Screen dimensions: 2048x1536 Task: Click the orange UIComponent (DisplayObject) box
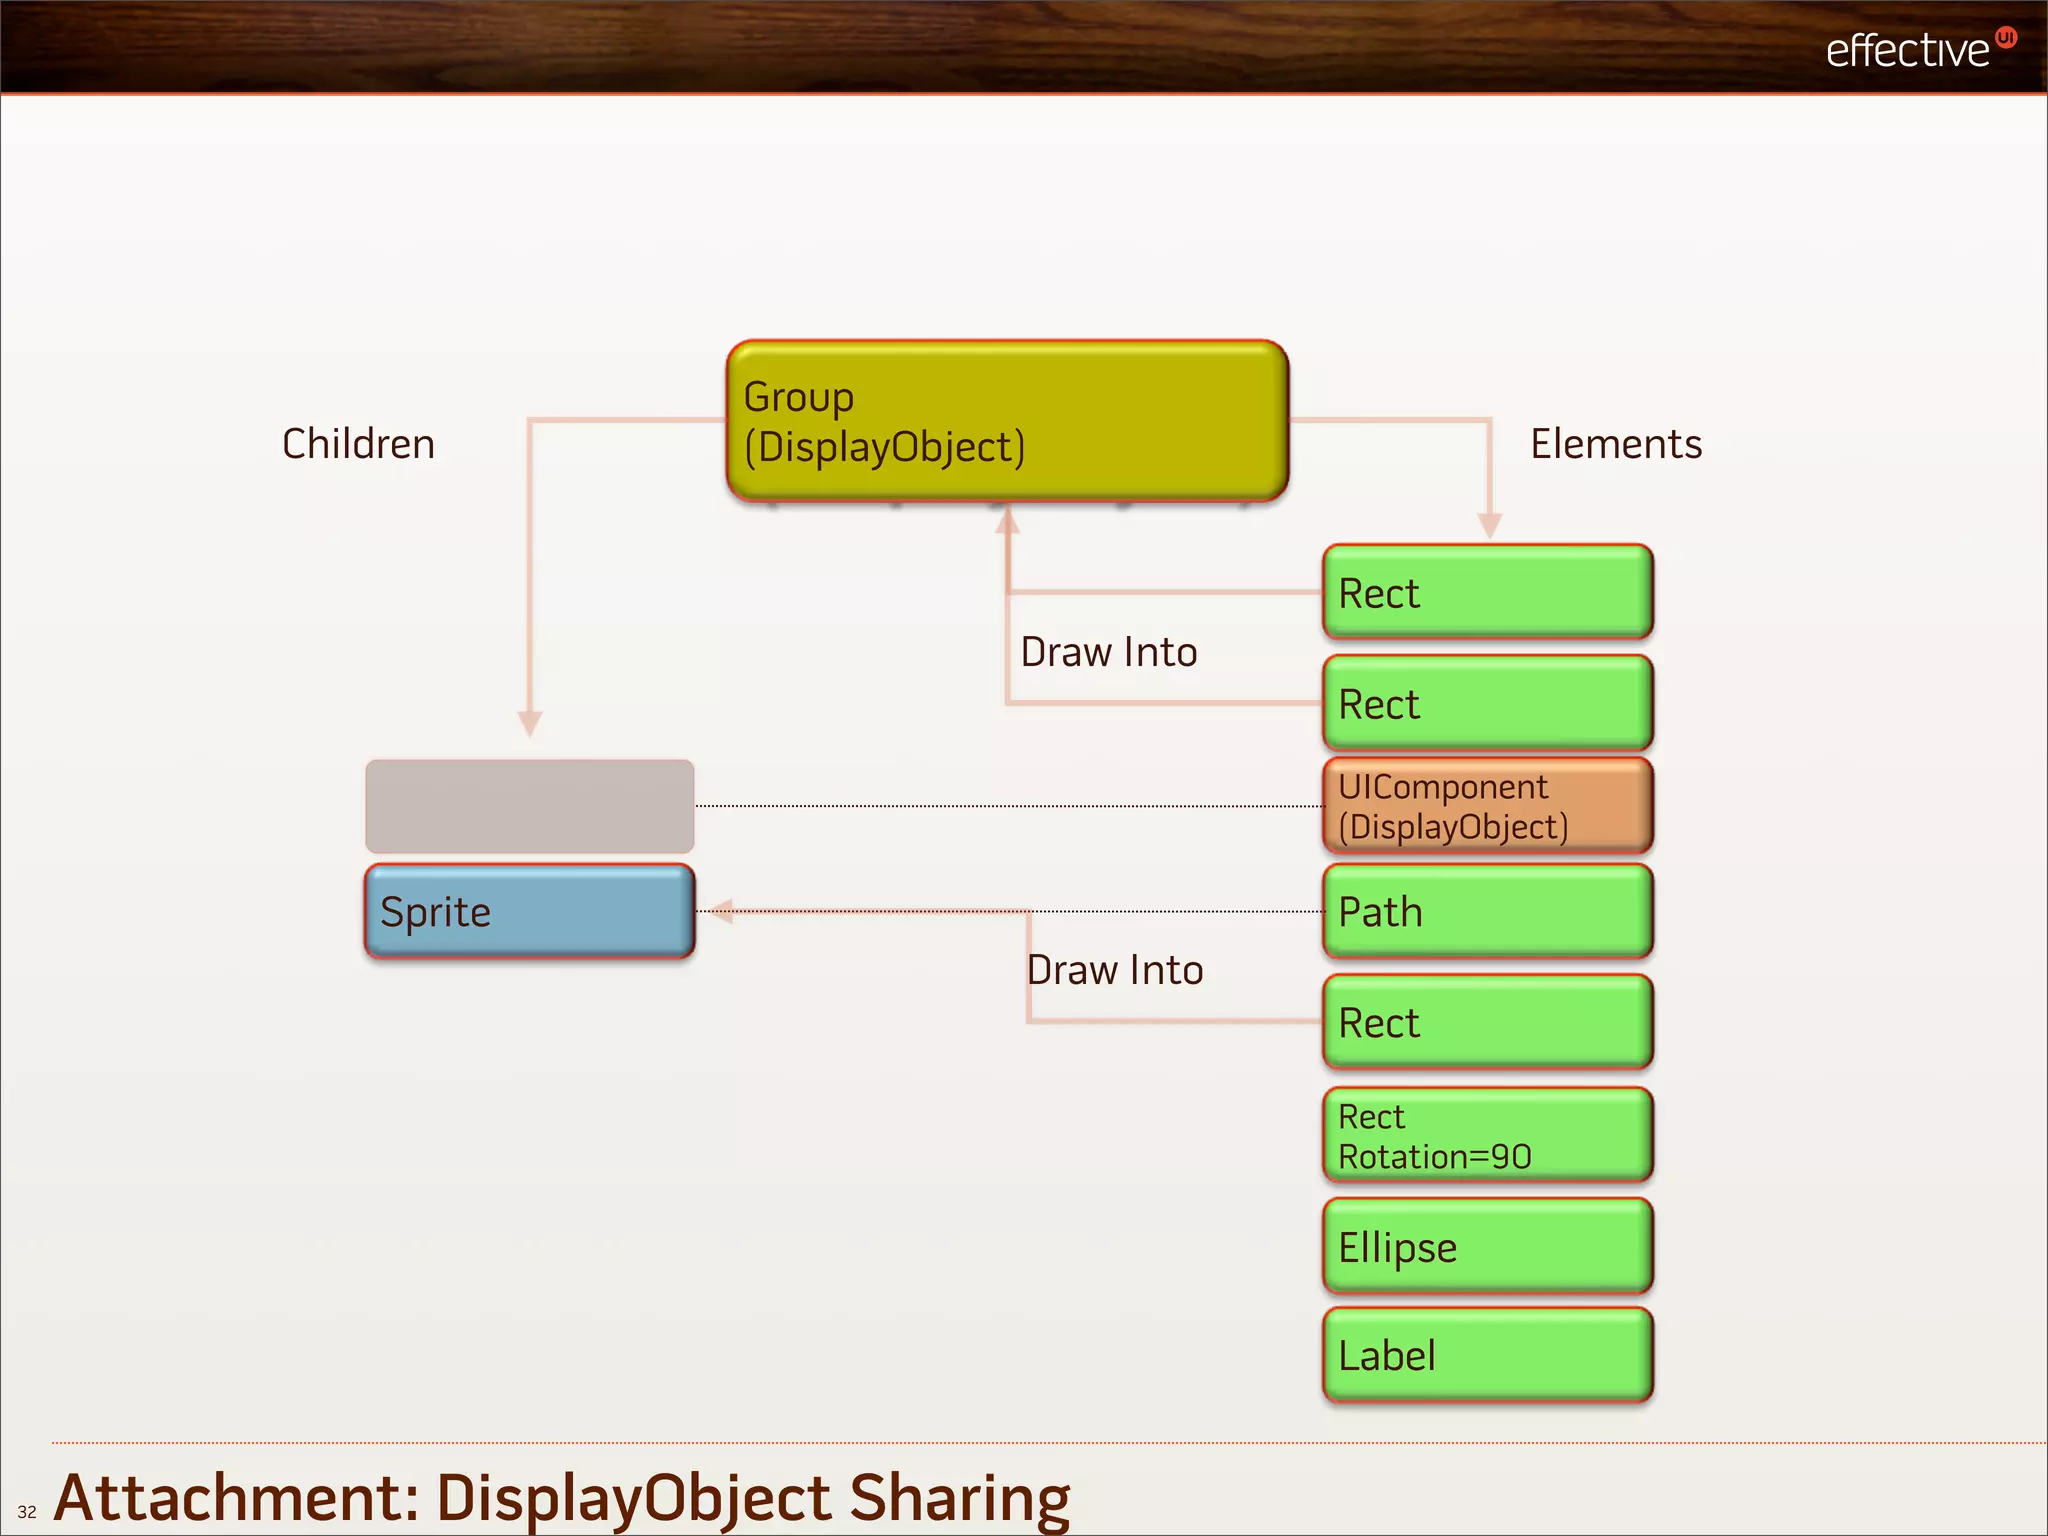1487,806
